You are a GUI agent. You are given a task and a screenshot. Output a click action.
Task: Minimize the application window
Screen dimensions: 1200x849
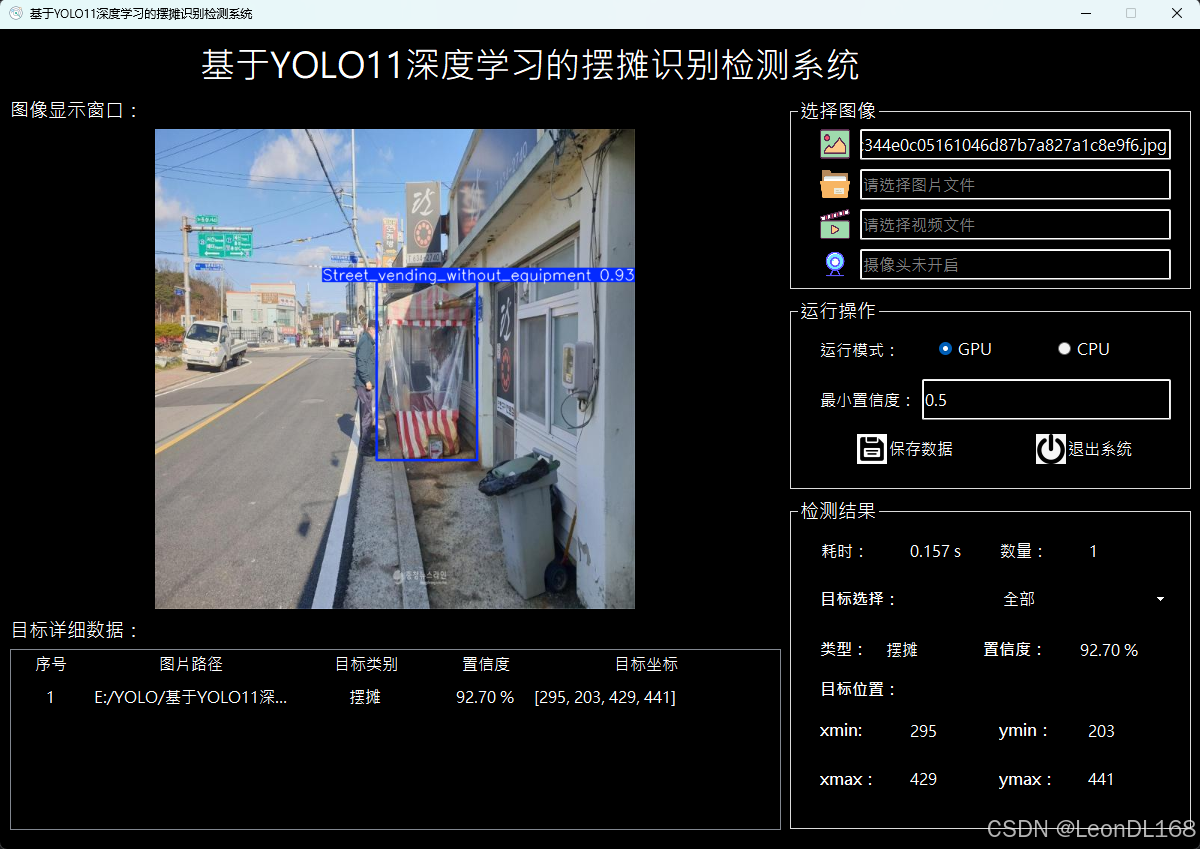tap(1086, 13)
